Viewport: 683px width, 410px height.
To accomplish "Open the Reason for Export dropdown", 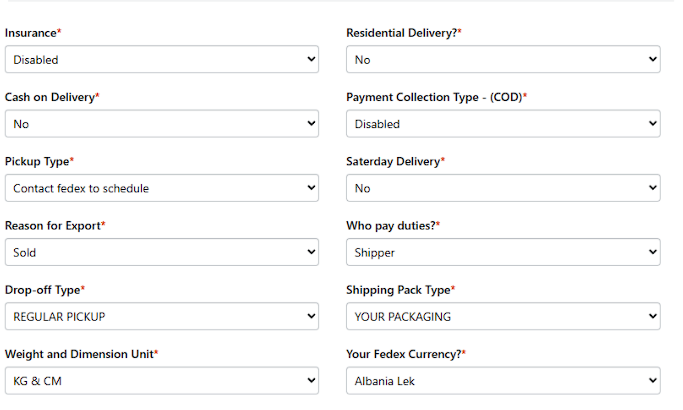I will [x=161, y=253].
